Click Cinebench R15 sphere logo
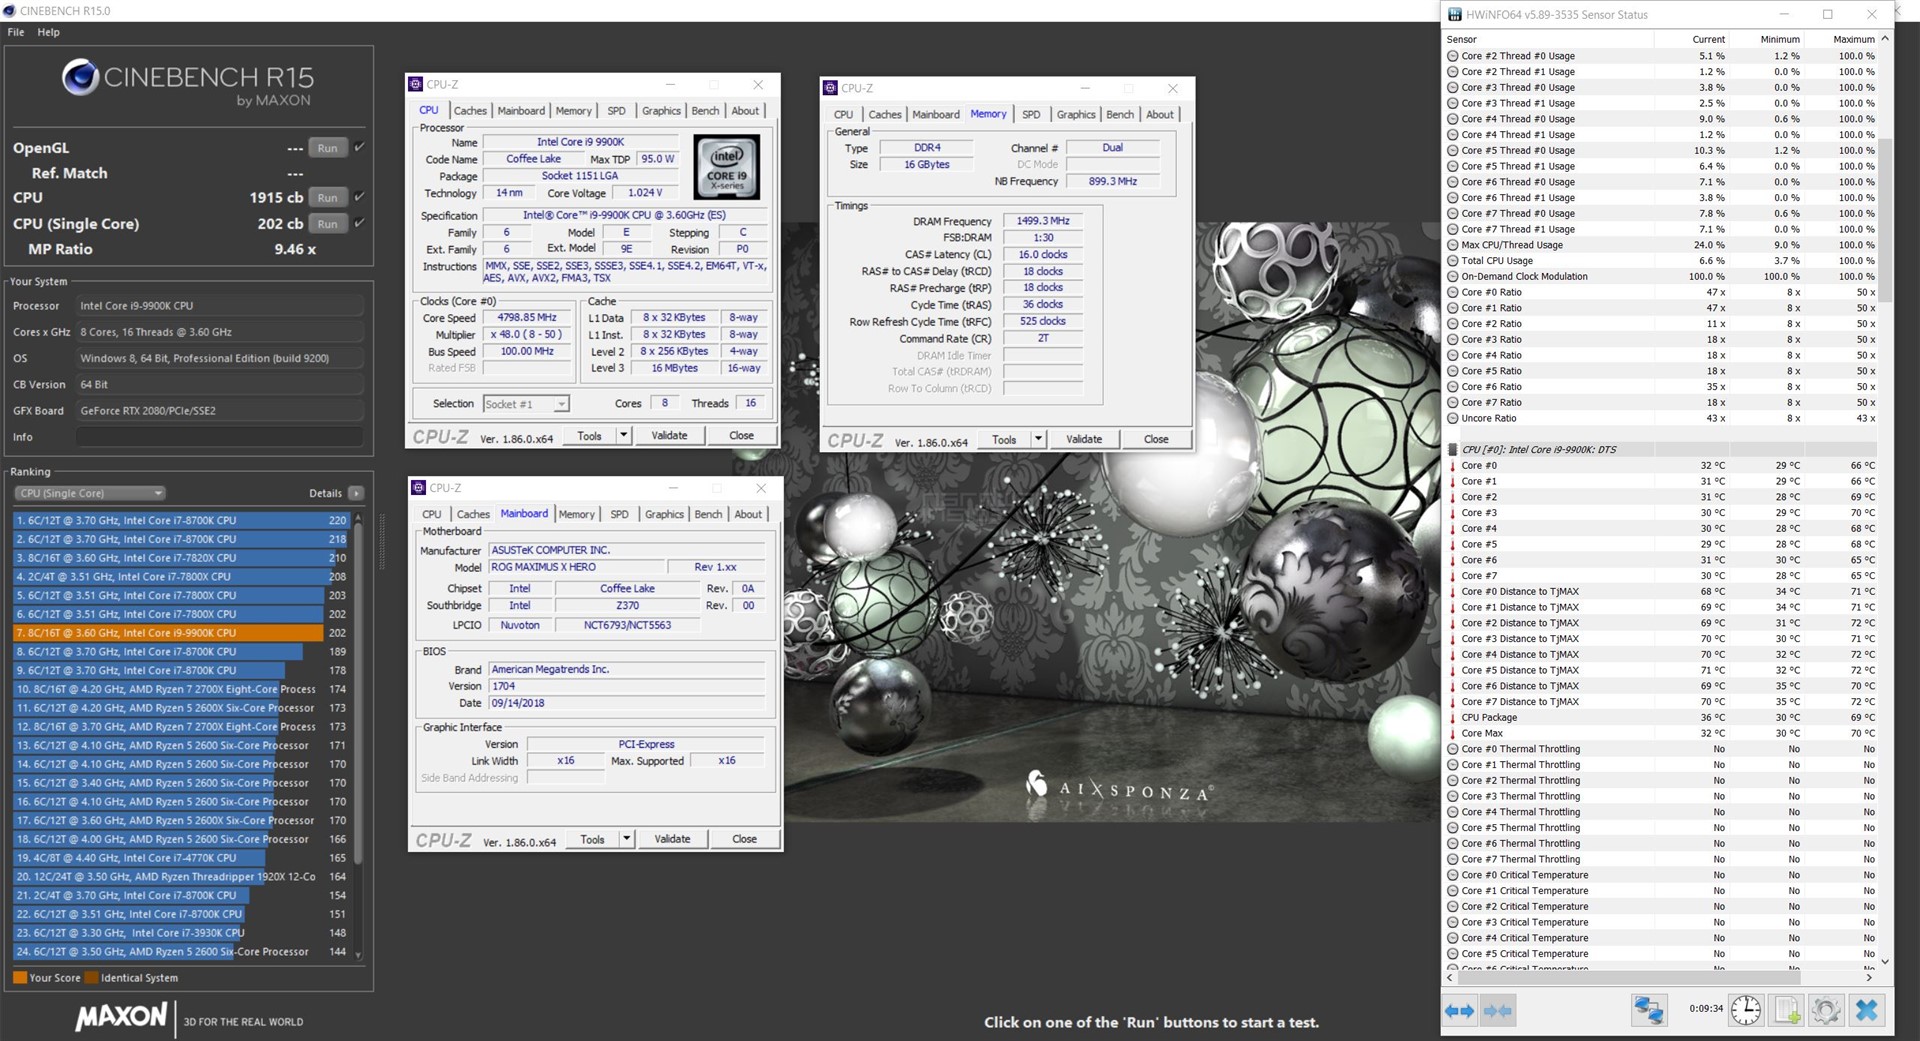 tap(80, 77)
